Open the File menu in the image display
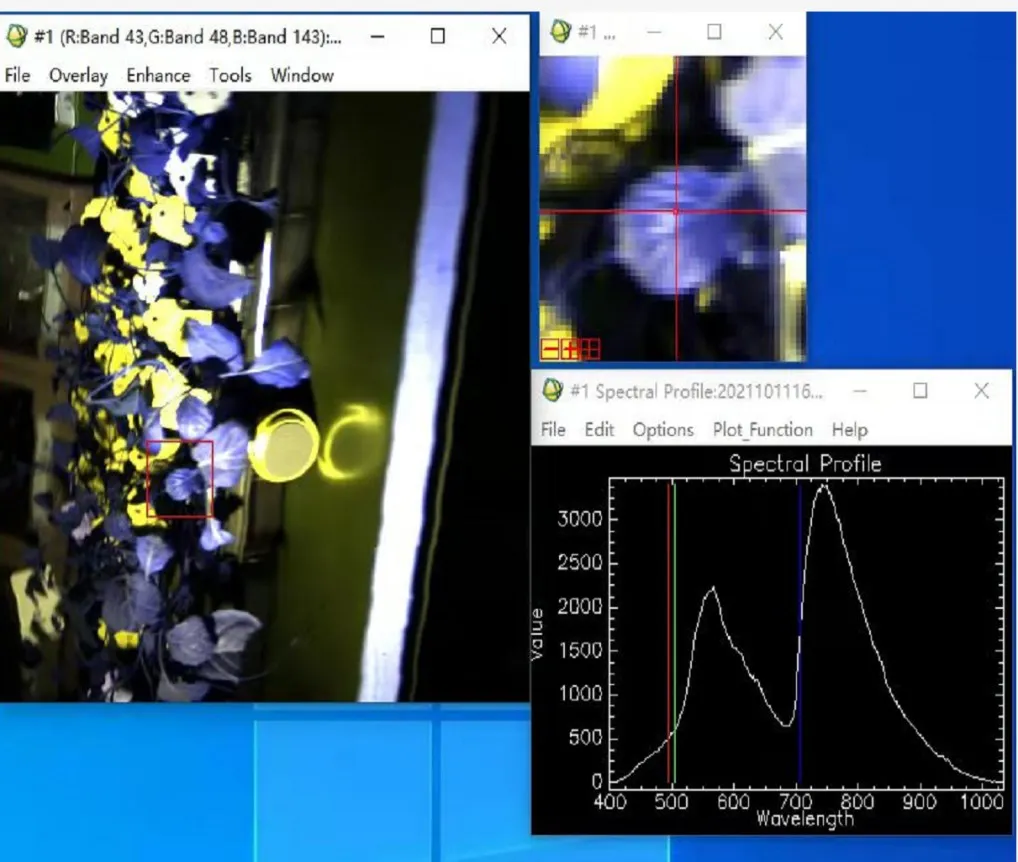 [x=18, y=75]
